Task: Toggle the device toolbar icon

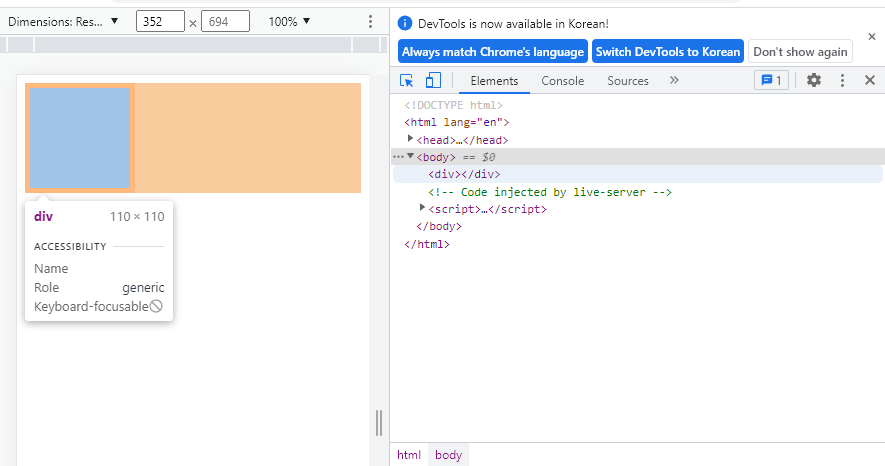Action: pyautogui.click(x=433, y=80)
